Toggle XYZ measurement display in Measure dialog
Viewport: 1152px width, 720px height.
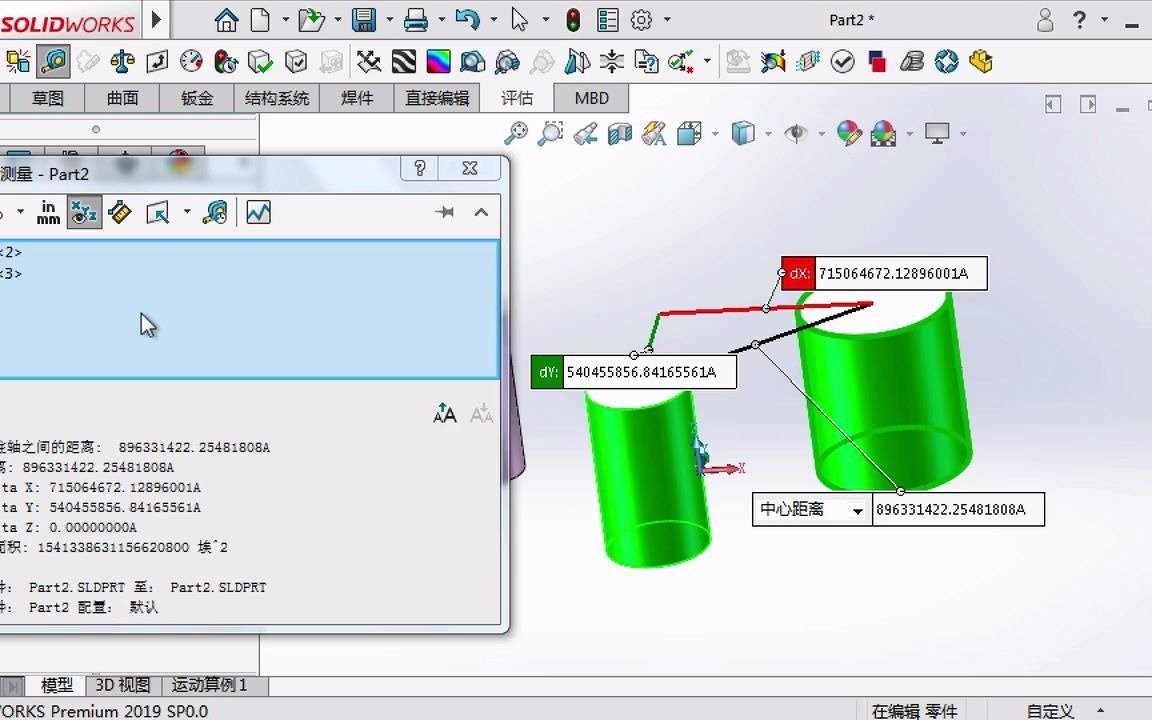click(x=84, y=212)
